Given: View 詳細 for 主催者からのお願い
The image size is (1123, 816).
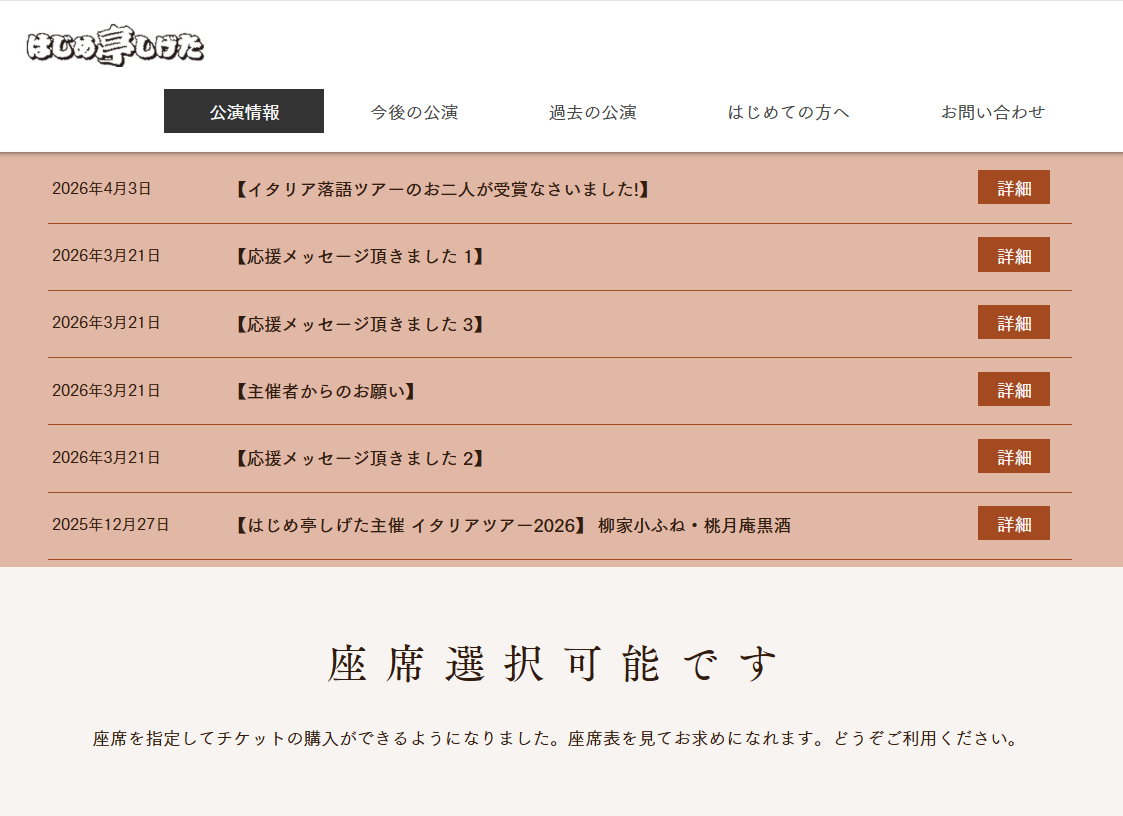Looking at the screenshot, I should click(1013, 389).
